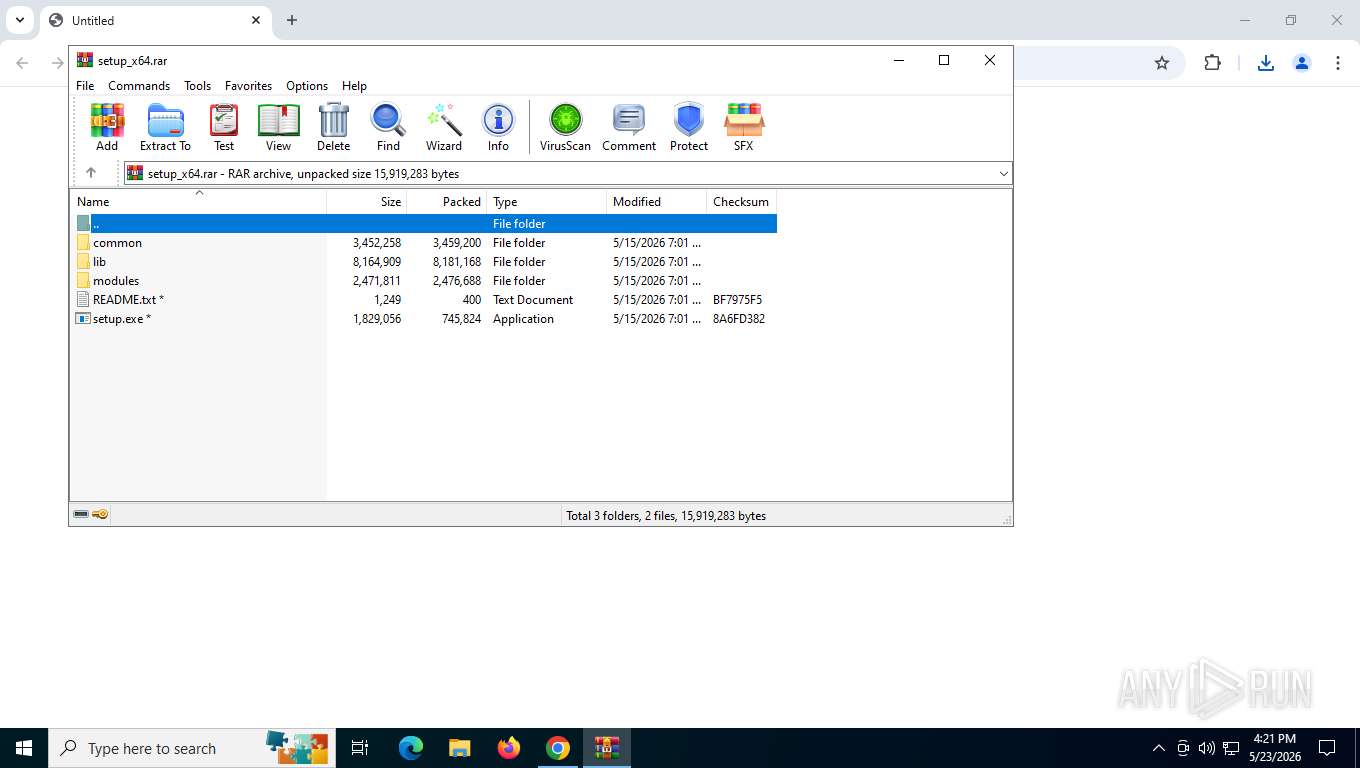Sort by the Packed column header
This screenshot has width=1360, height=768.
pyautogui.click(x=446, y=202)
